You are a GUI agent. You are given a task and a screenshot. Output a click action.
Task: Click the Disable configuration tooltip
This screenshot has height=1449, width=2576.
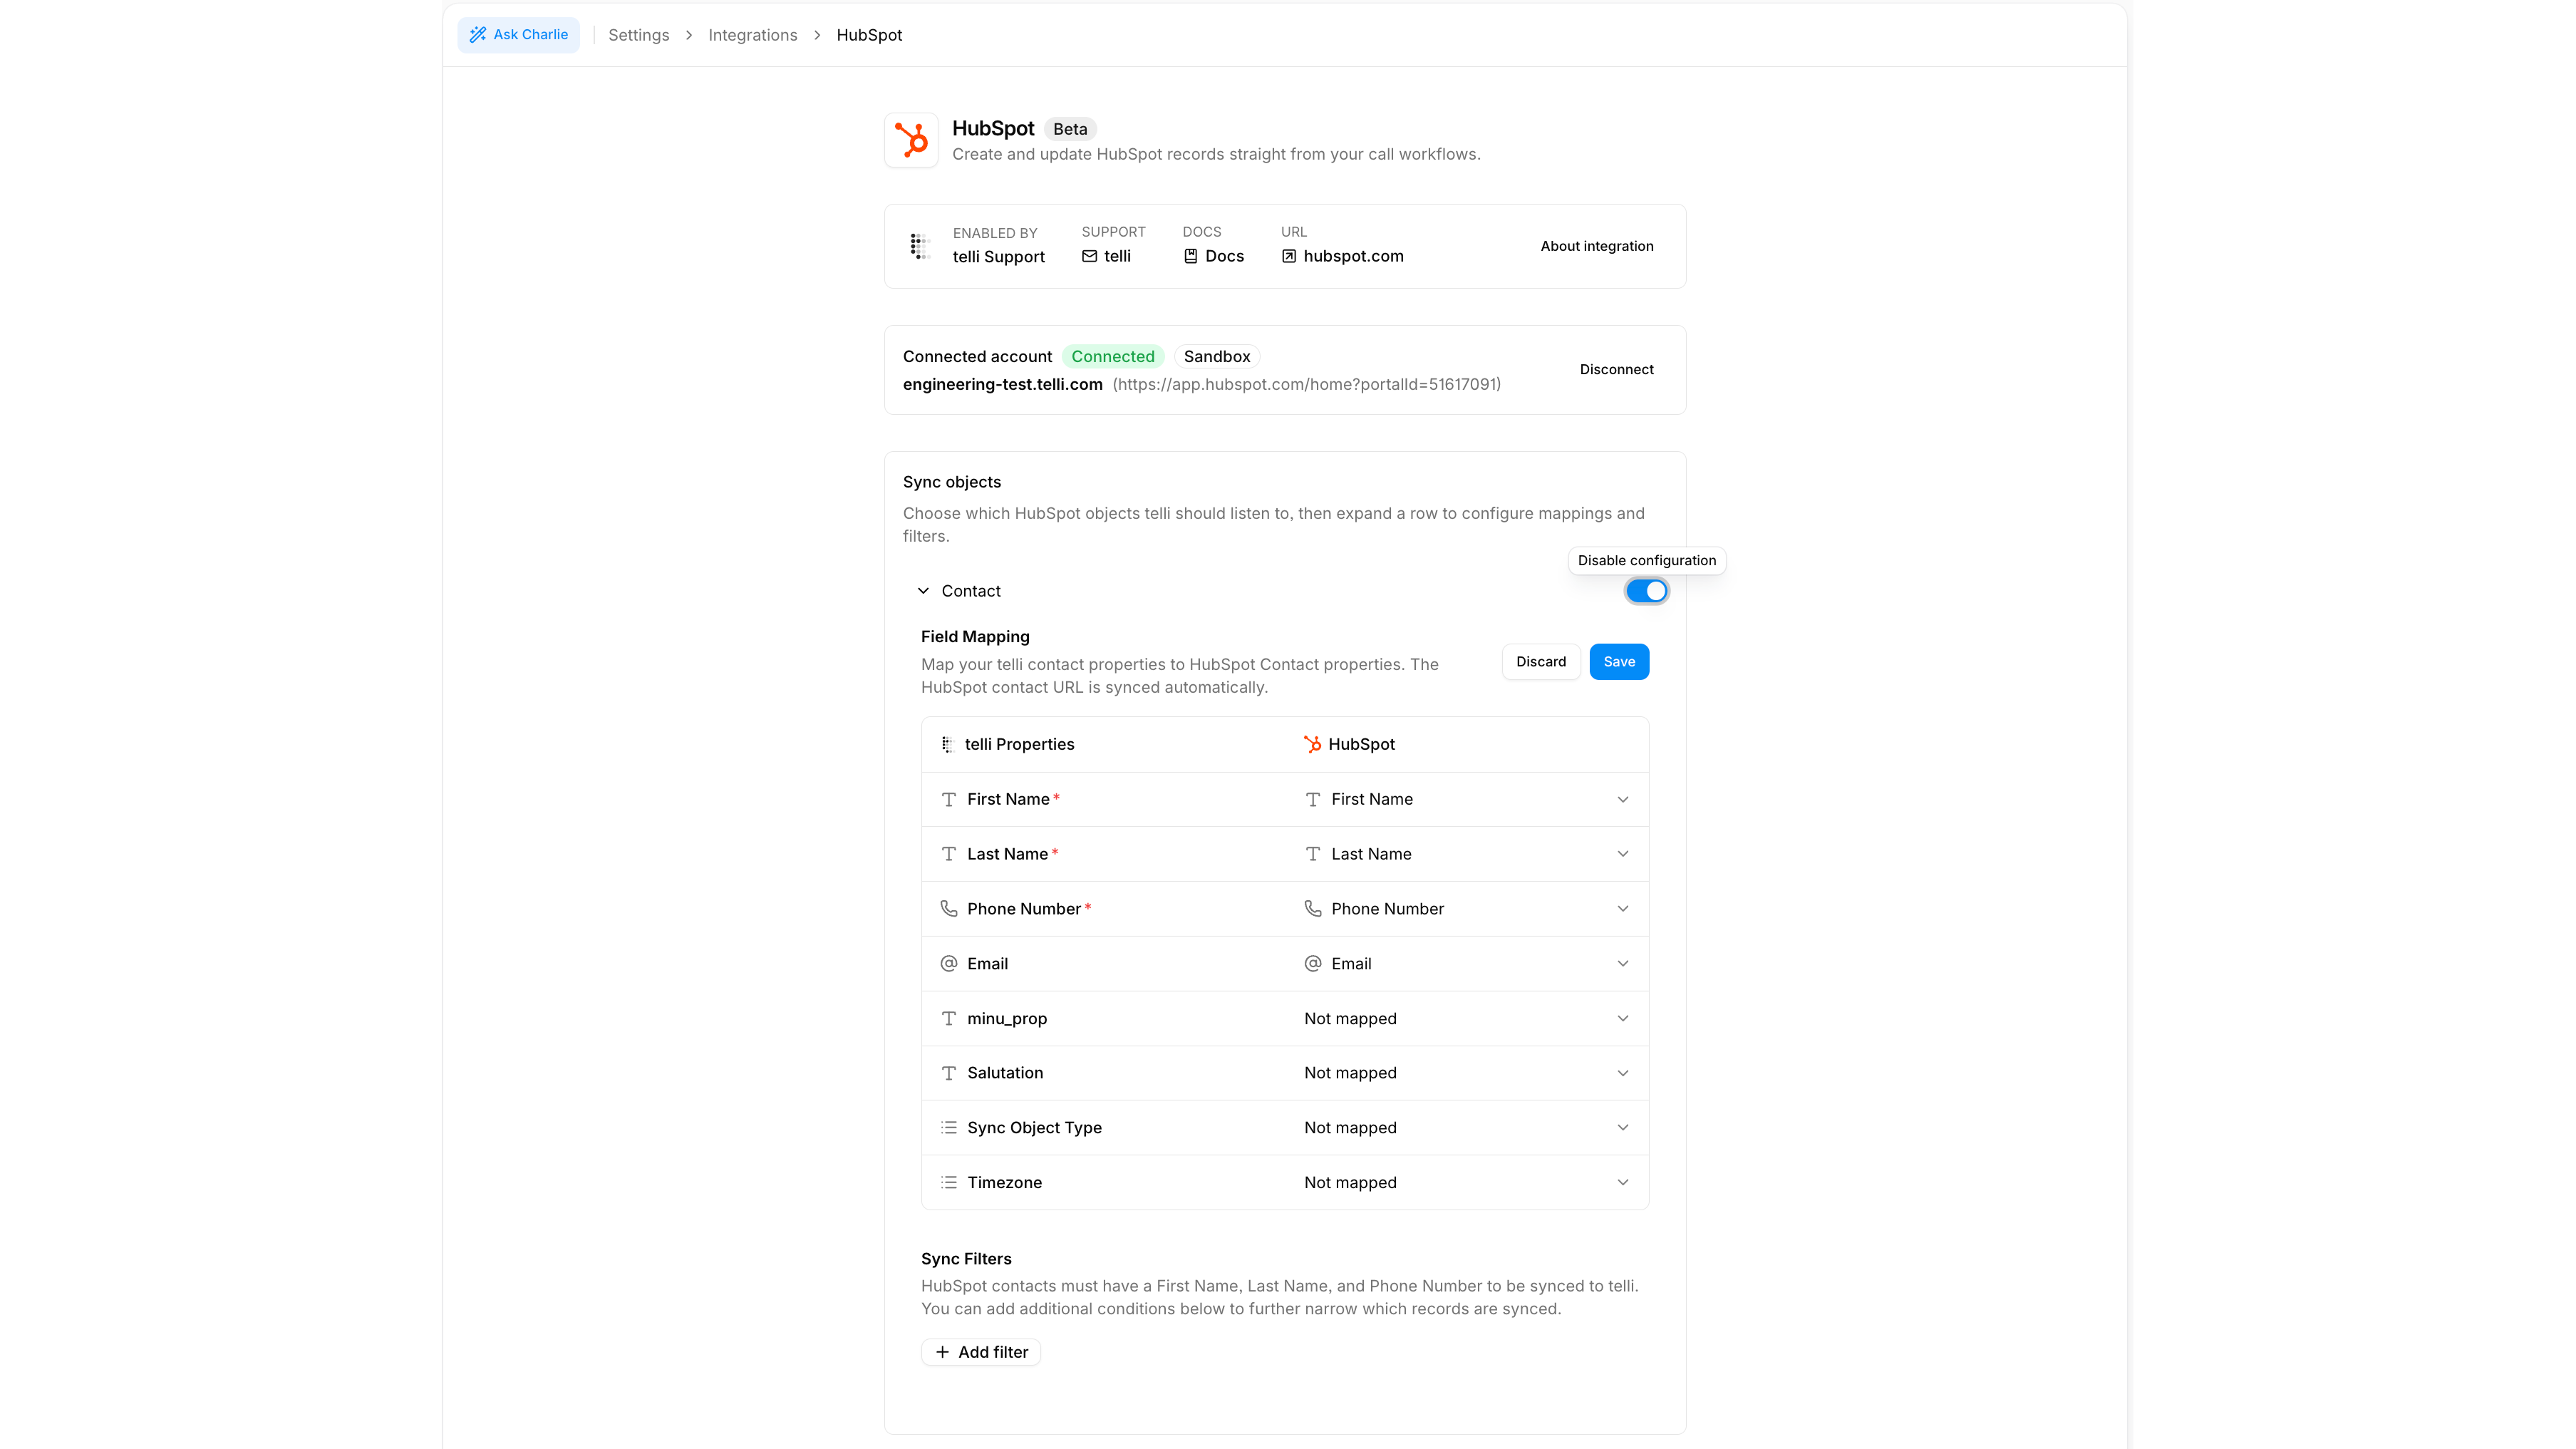point(1646,560)
